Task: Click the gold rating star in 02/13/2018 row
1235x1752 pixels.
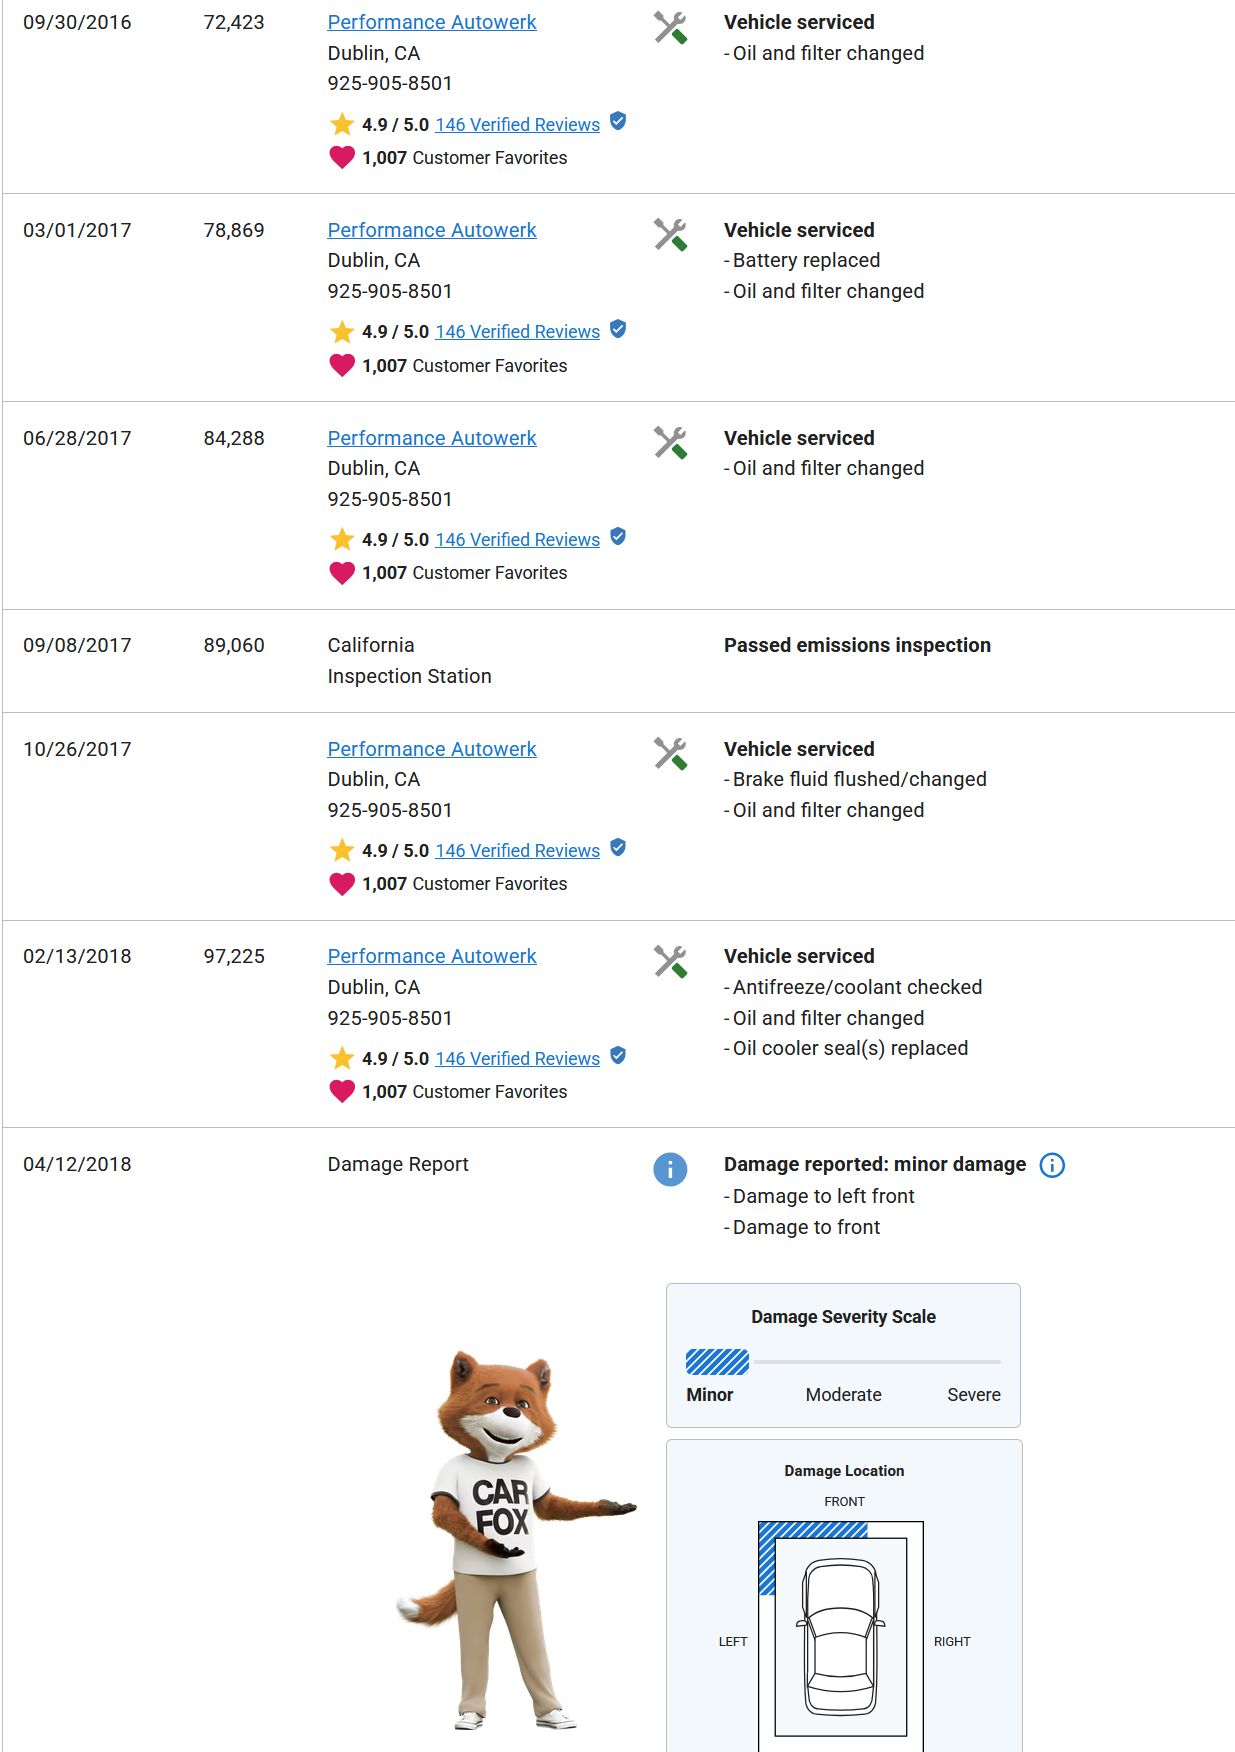Action: coord(342,1058)
